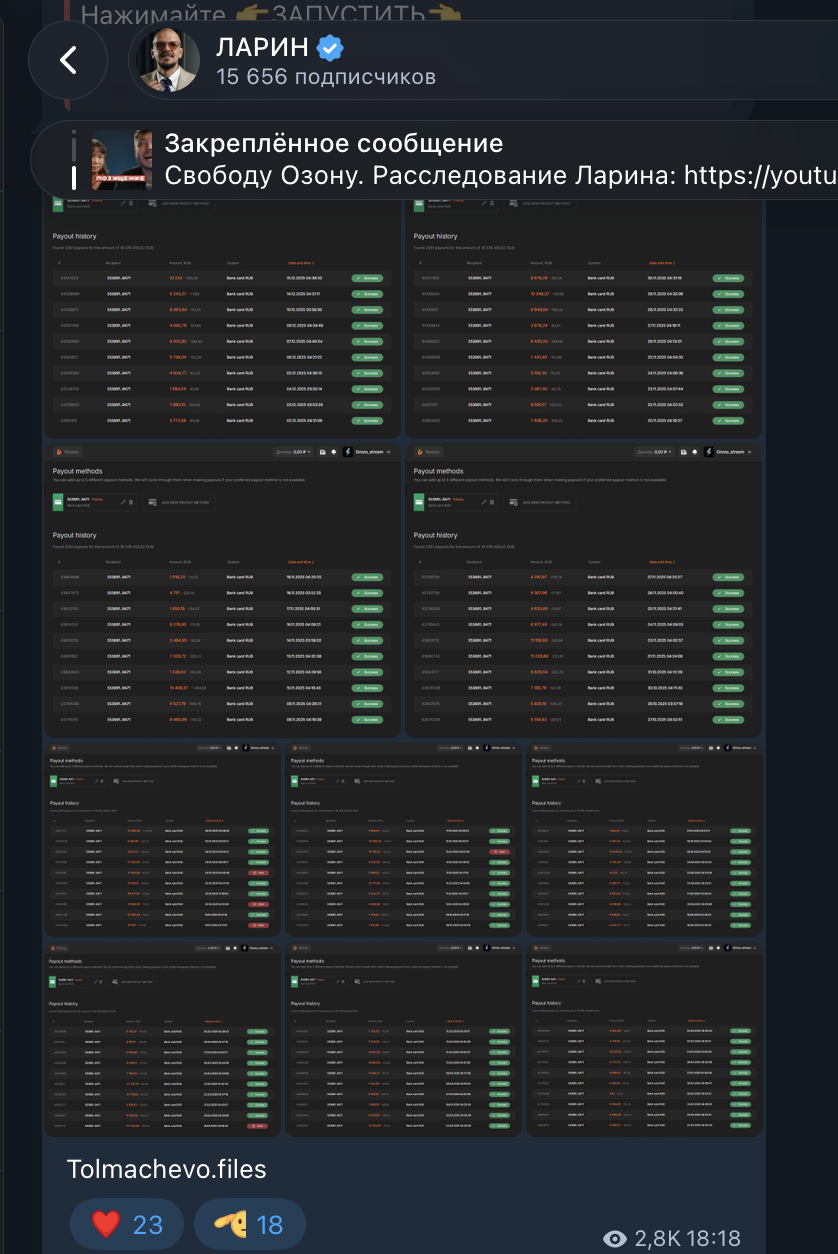
Task: Add a heart reaction showing 23
Action: pos(127,1225)
